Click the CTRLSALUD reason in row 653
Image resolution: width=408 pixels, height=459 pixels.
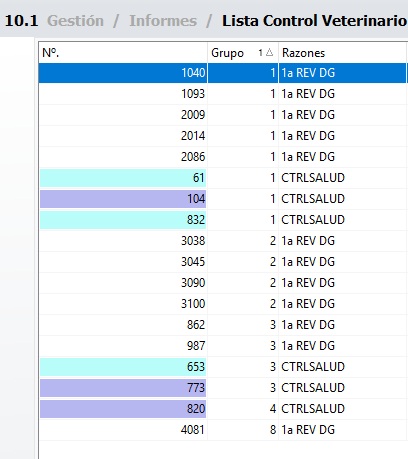pos(313,367)
